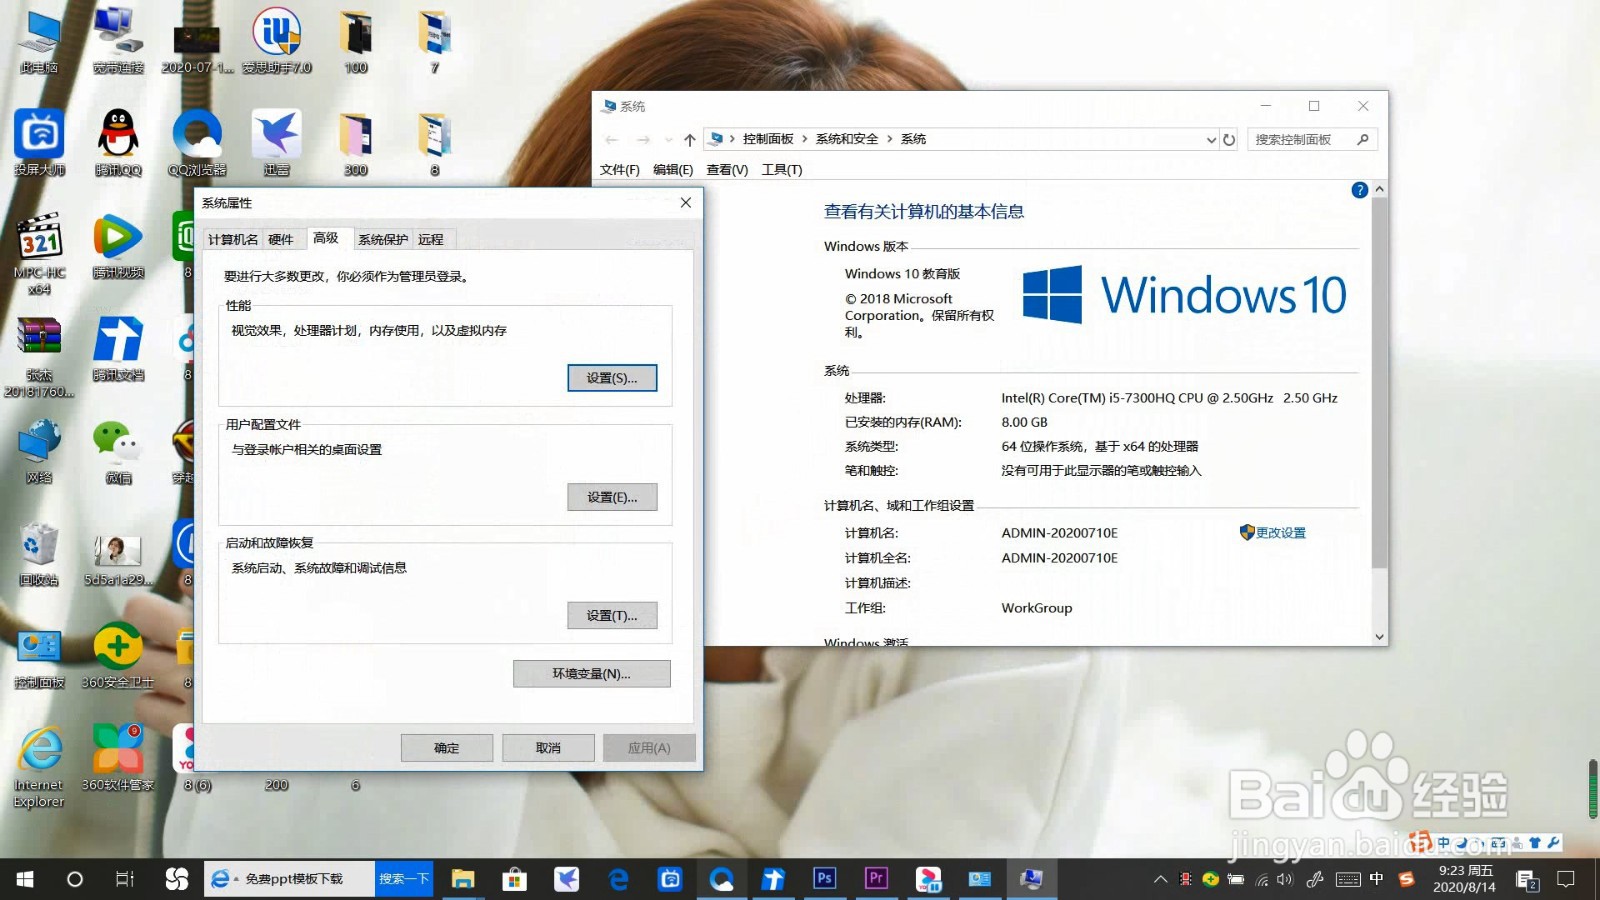This screenshot has width=1600, height=900.
Task: Open the address bar history dropdown
Action: click(1210, 139)
